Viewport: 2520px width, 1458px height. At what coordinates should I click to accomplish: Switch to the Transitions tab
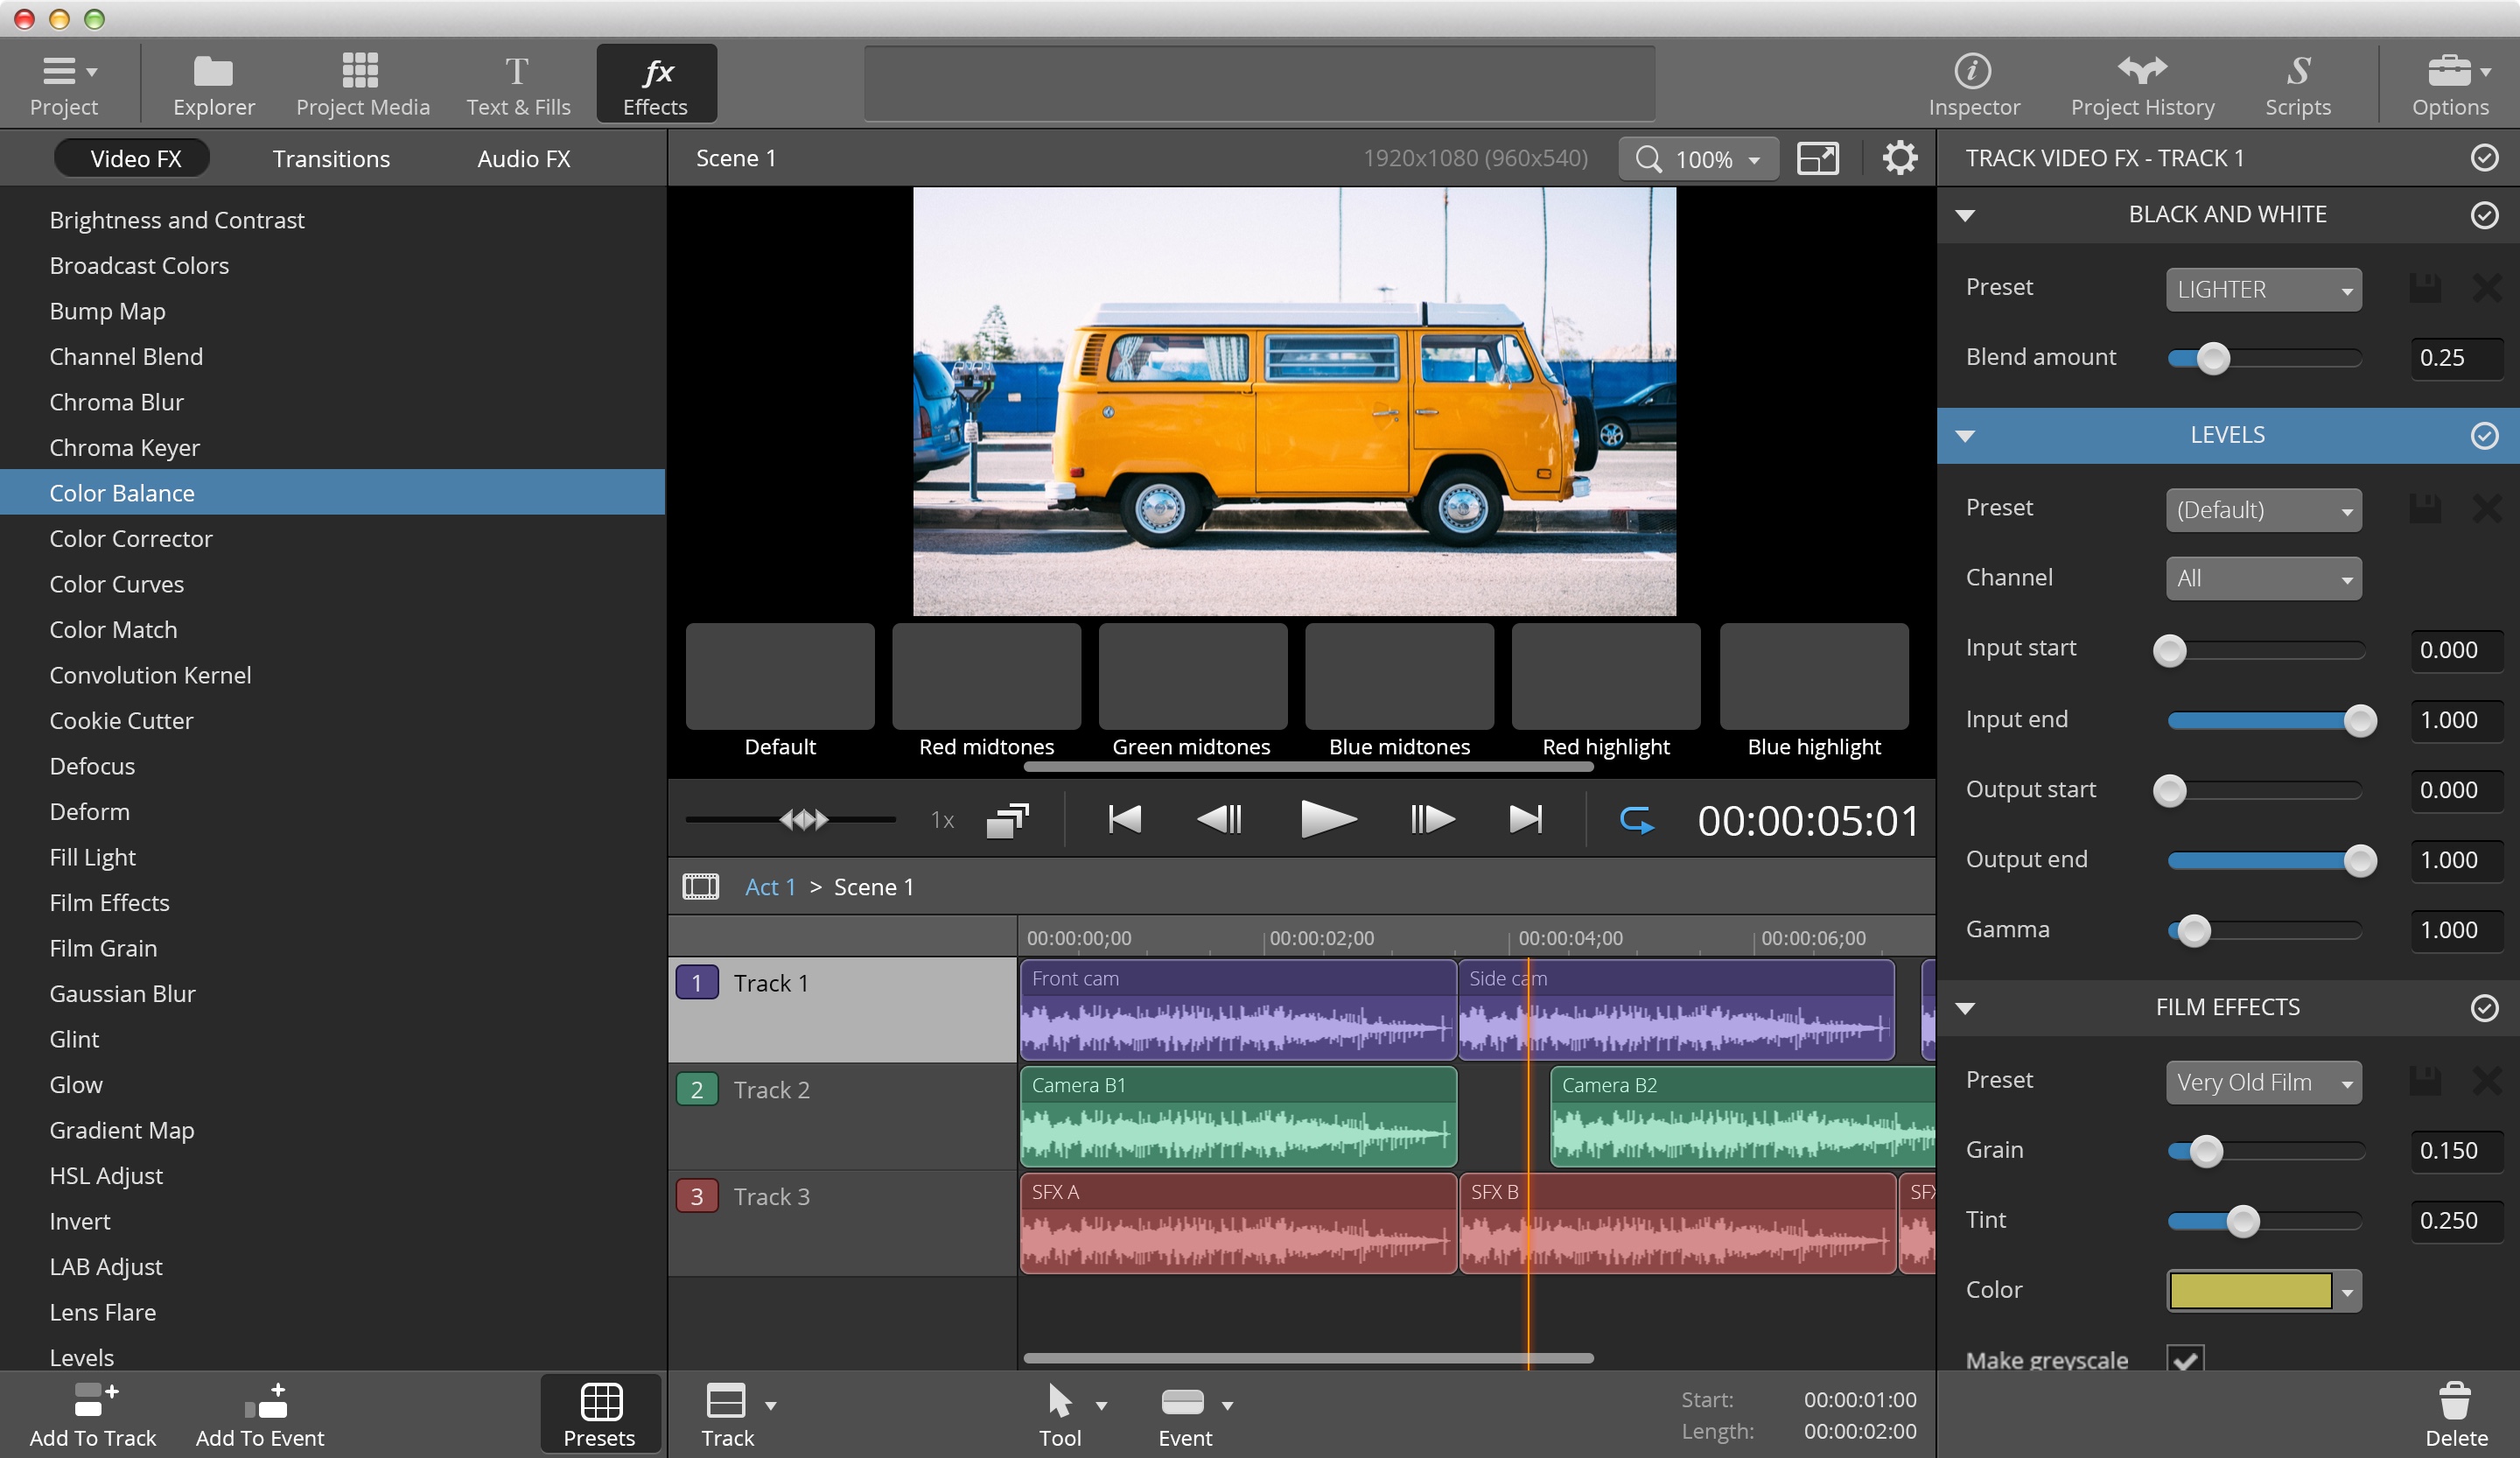331,158
